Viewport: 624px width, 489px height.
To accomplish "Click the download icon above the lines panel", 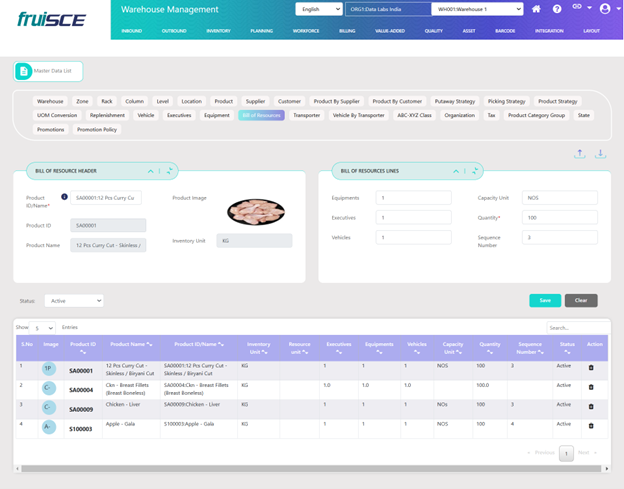I will click(x=601, y=154).
